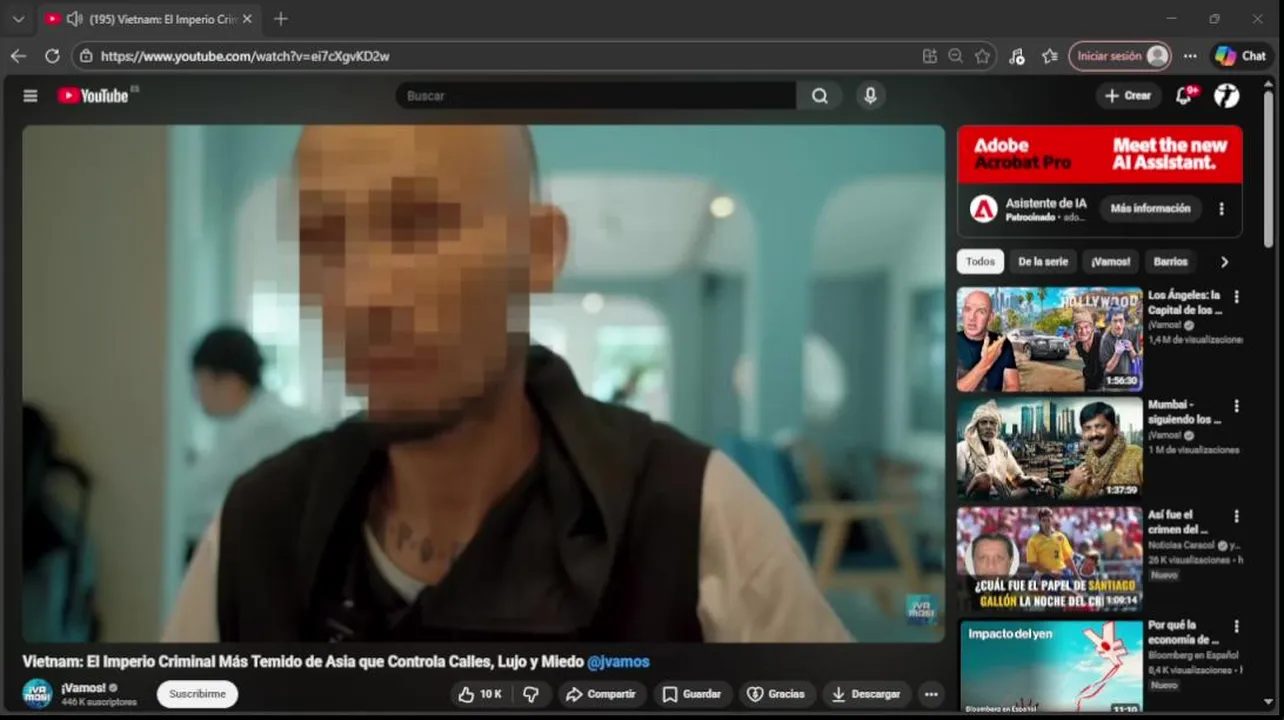Open the Copilot Chat button
This screenshot has width=1284, height=720.
(1241, 56)
